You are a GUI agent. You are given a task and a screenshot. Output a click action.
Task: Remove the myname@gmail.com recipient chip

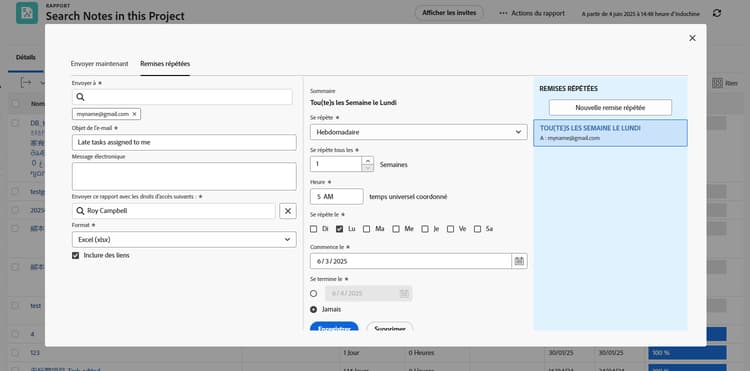[134, 114]
